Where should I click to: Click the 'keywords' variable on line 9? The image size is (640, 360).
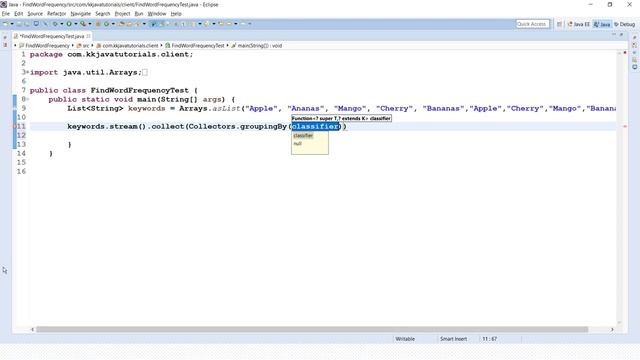pyautogui.click(x=147, y=109)
